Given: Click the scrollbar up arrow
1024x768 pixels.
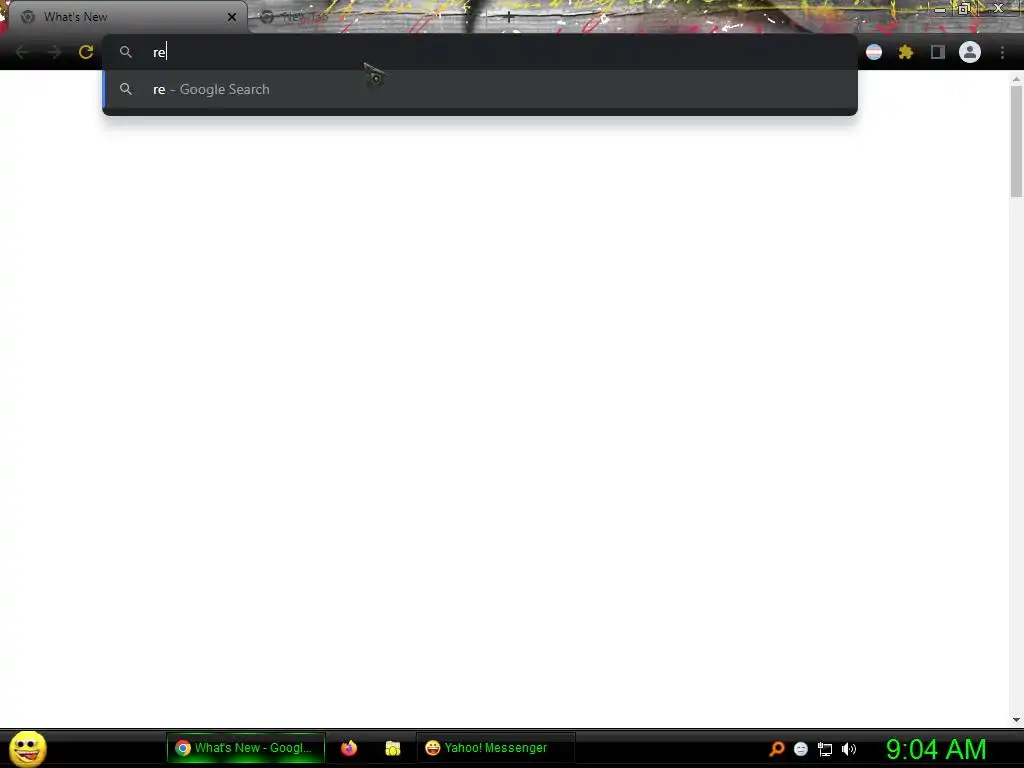Looking at the screenshot, I should click(1016, 79).
